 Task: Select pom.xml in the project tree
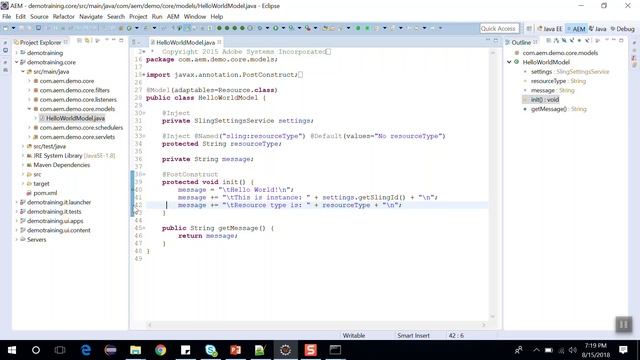(x=45, y=193)
